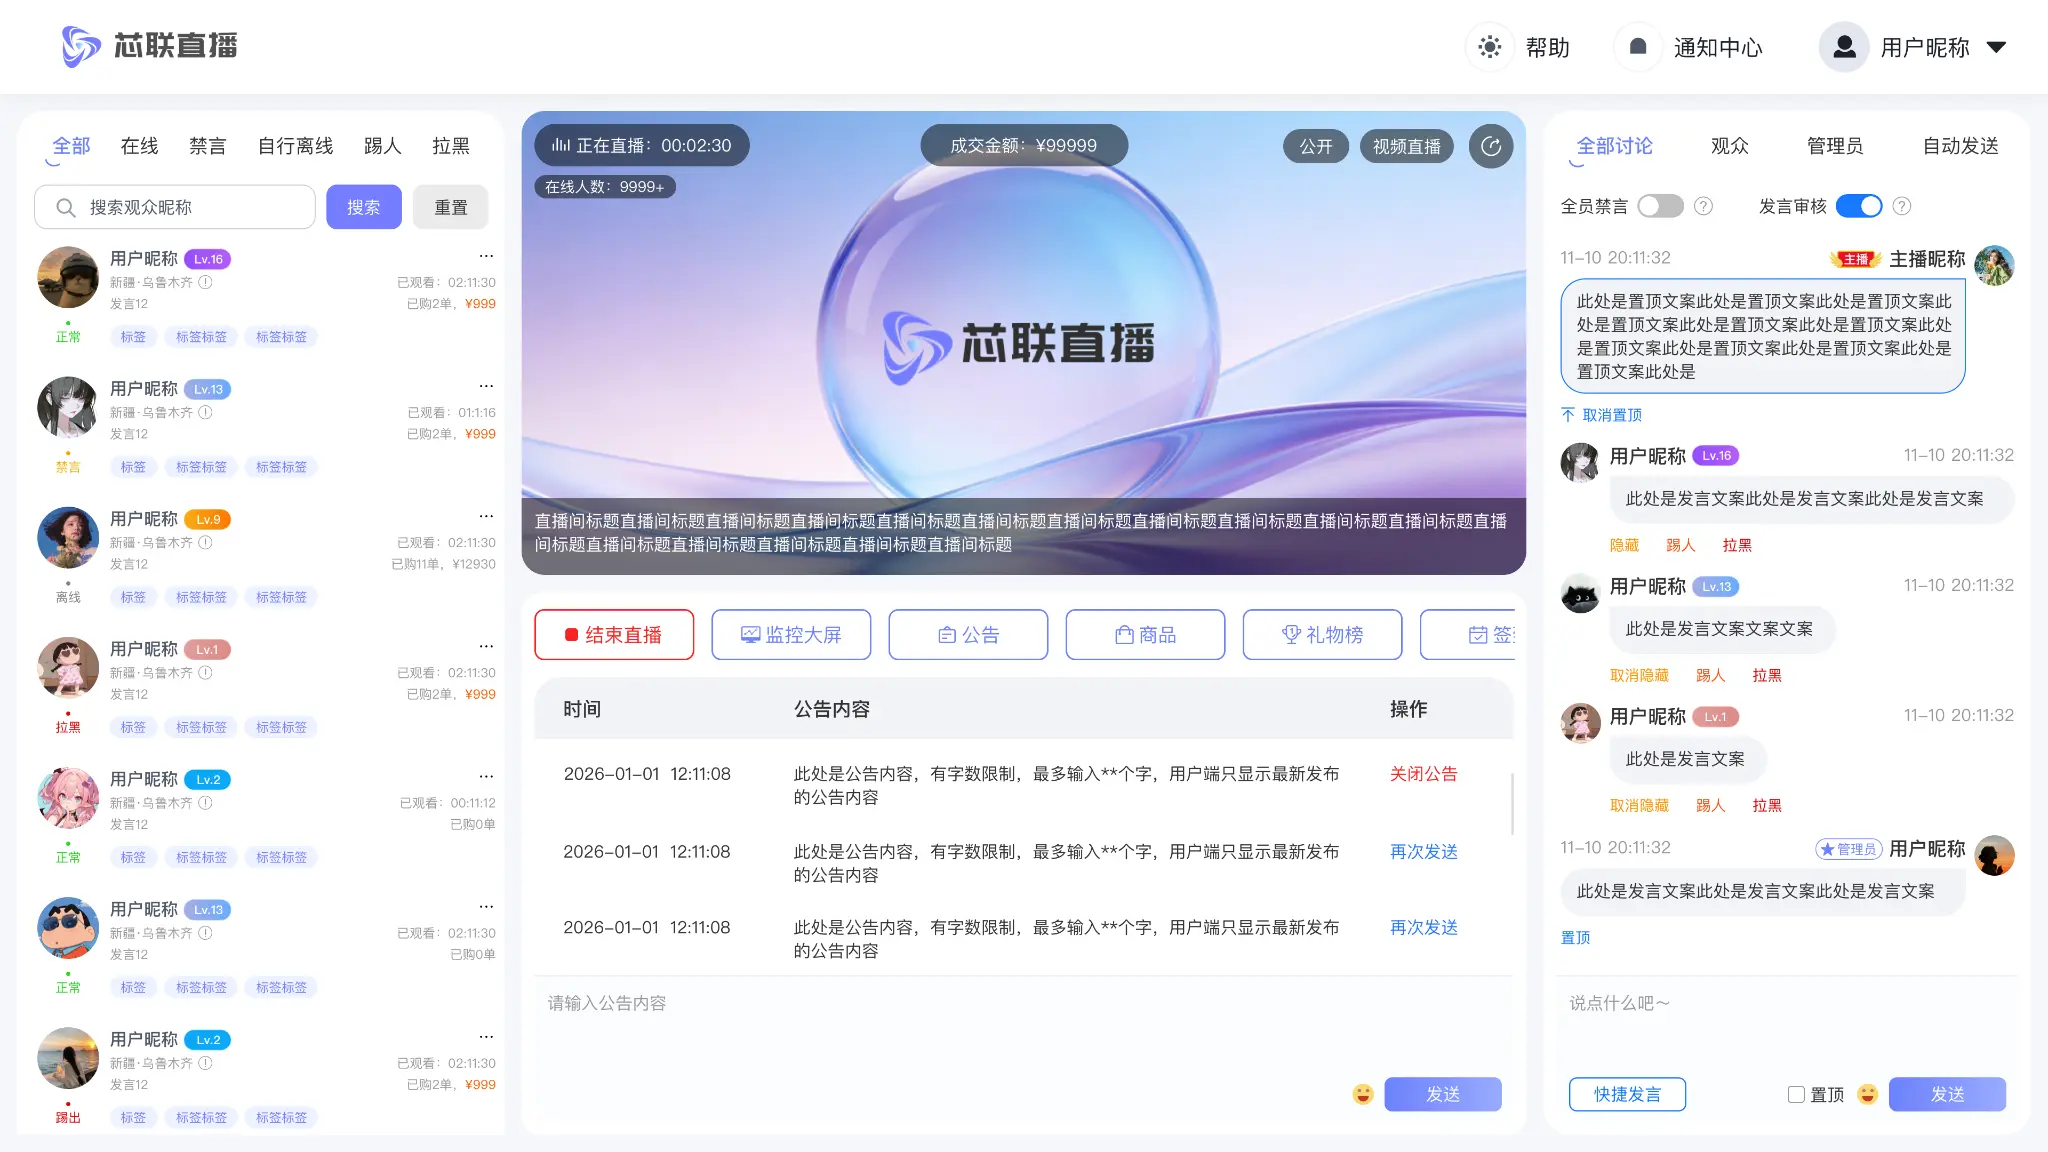The height and width of the screenshot is (1152, 2048).
Task: Open more options for Lv.16 audience user
Action: [x=486, y=256]
